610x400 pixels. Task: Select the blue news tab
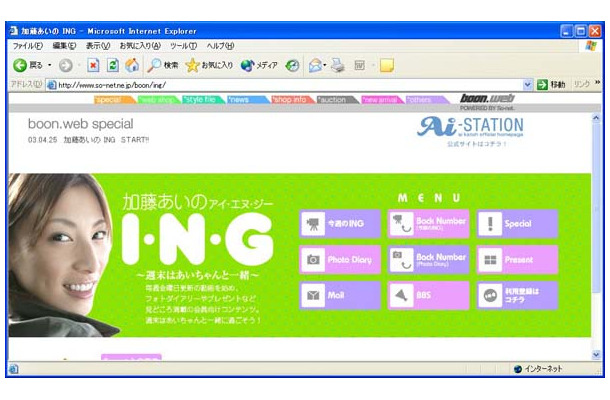point(247,100)
